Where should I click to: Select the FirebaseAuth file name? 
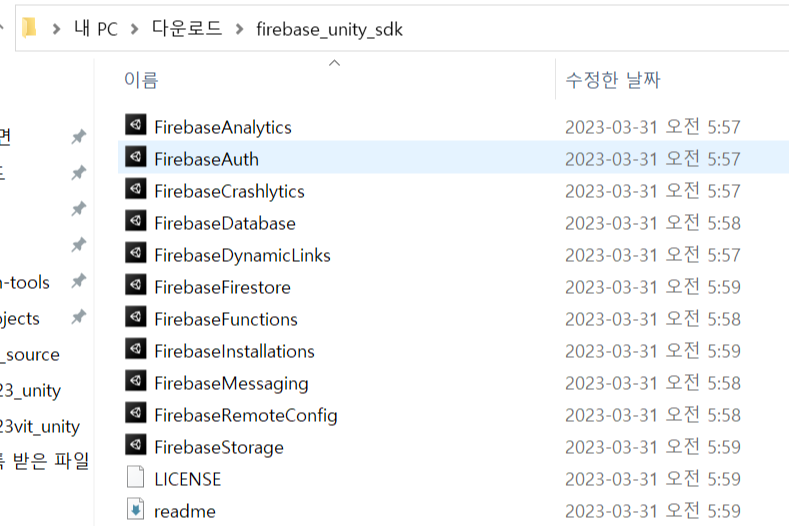(x=206, y=159)
